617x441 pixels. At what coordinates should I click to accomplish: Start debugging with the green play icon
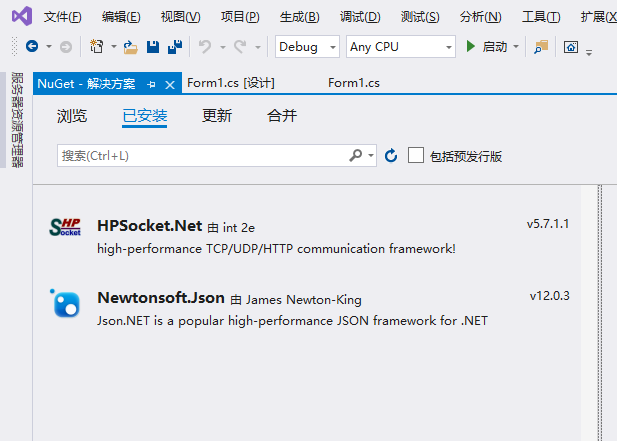(470, 46)
